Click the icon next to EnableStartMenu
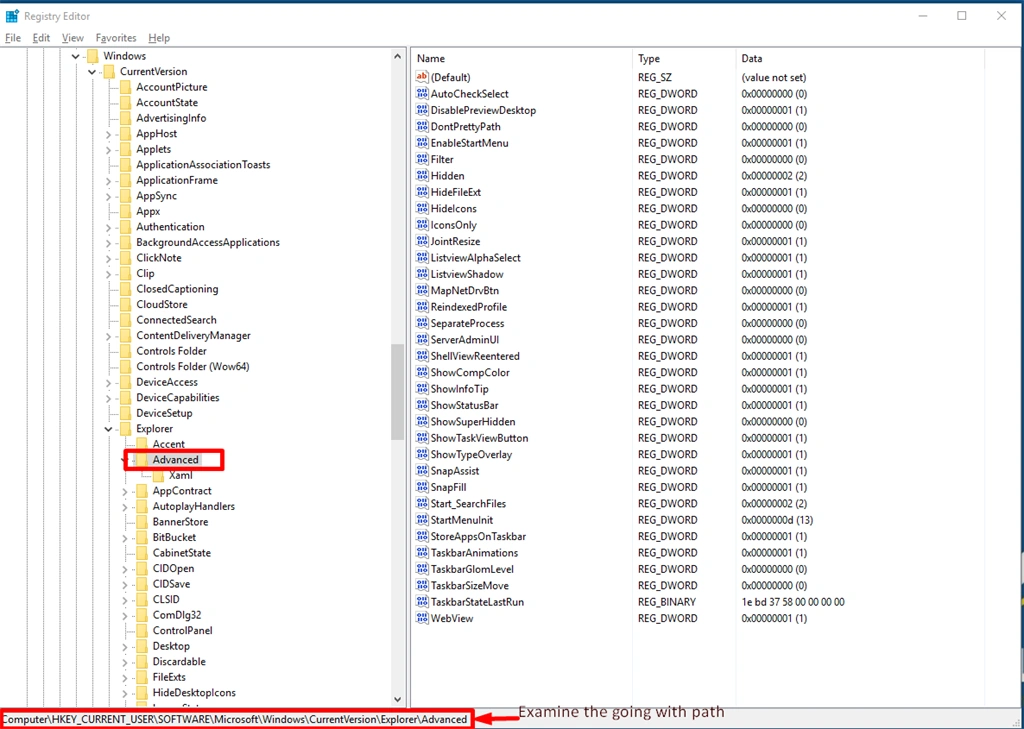Screen dimensions: 1024x729 422,143
